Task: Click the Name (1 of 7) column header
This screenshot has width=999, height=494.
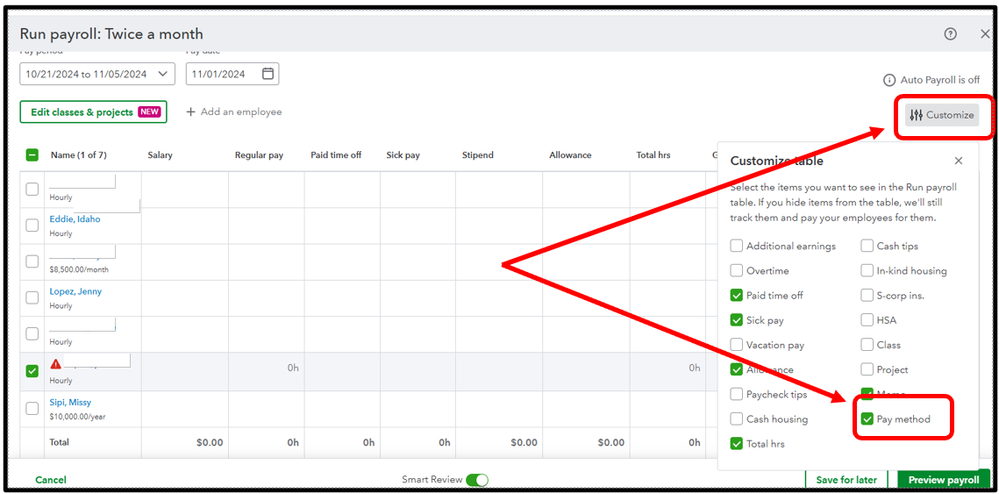Action: click(x=78, y=155)
